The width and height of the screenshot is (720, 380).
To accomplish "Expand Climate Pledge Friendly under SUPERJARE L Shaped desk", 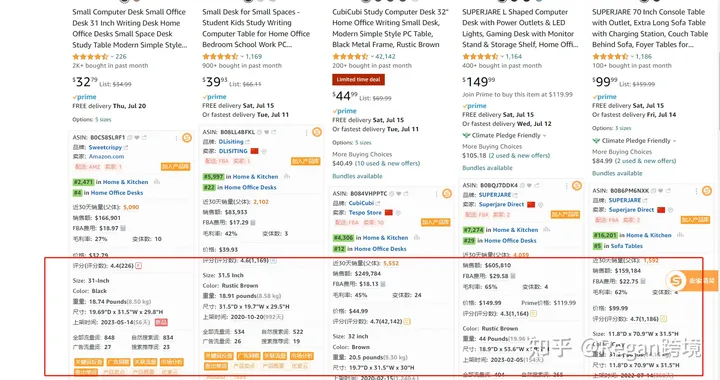I will 545,135.
